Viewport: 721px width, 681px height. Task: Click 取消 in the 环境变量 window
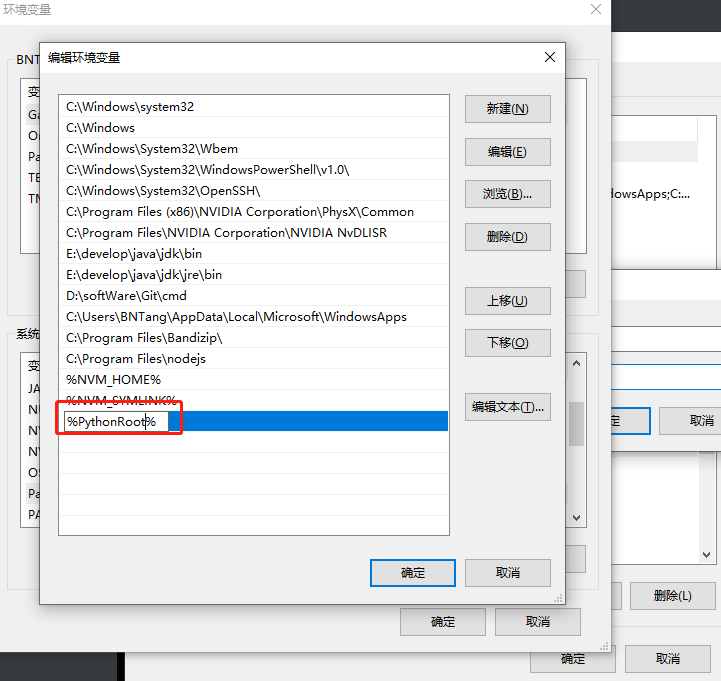pyautogui.click(x=538, y=622)
